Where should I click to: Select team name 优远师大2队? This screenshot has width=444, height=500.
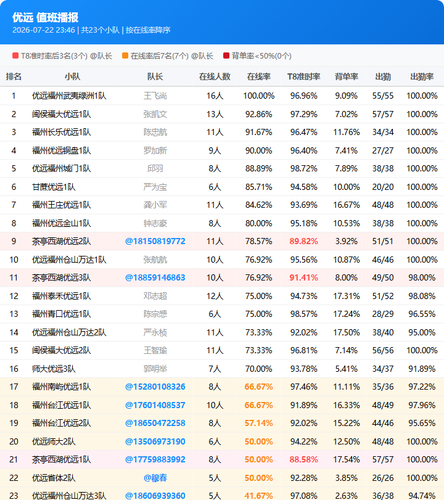pos(54,441)
